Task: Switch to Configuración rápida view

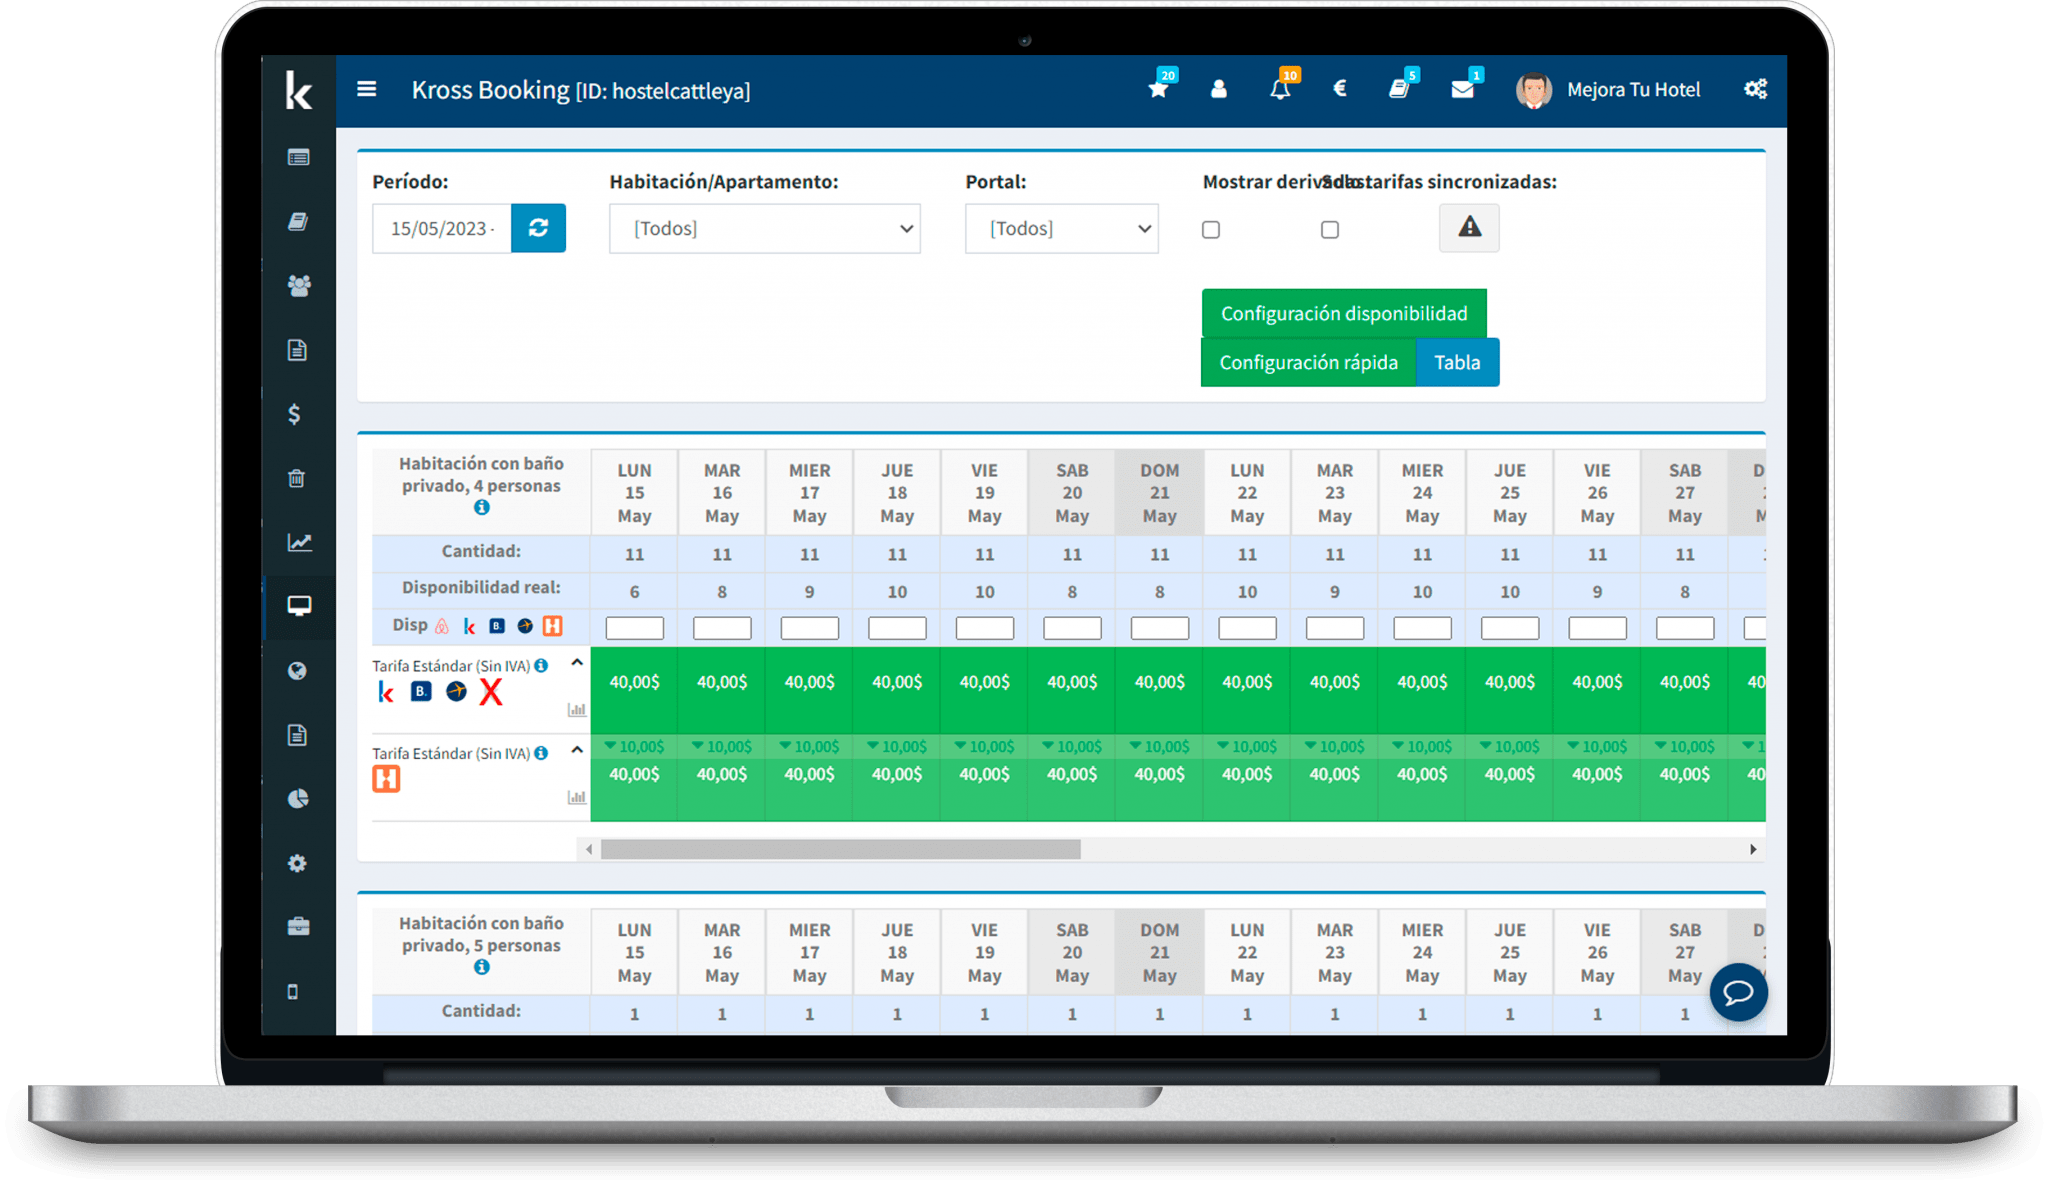Action: [1308, 362]
